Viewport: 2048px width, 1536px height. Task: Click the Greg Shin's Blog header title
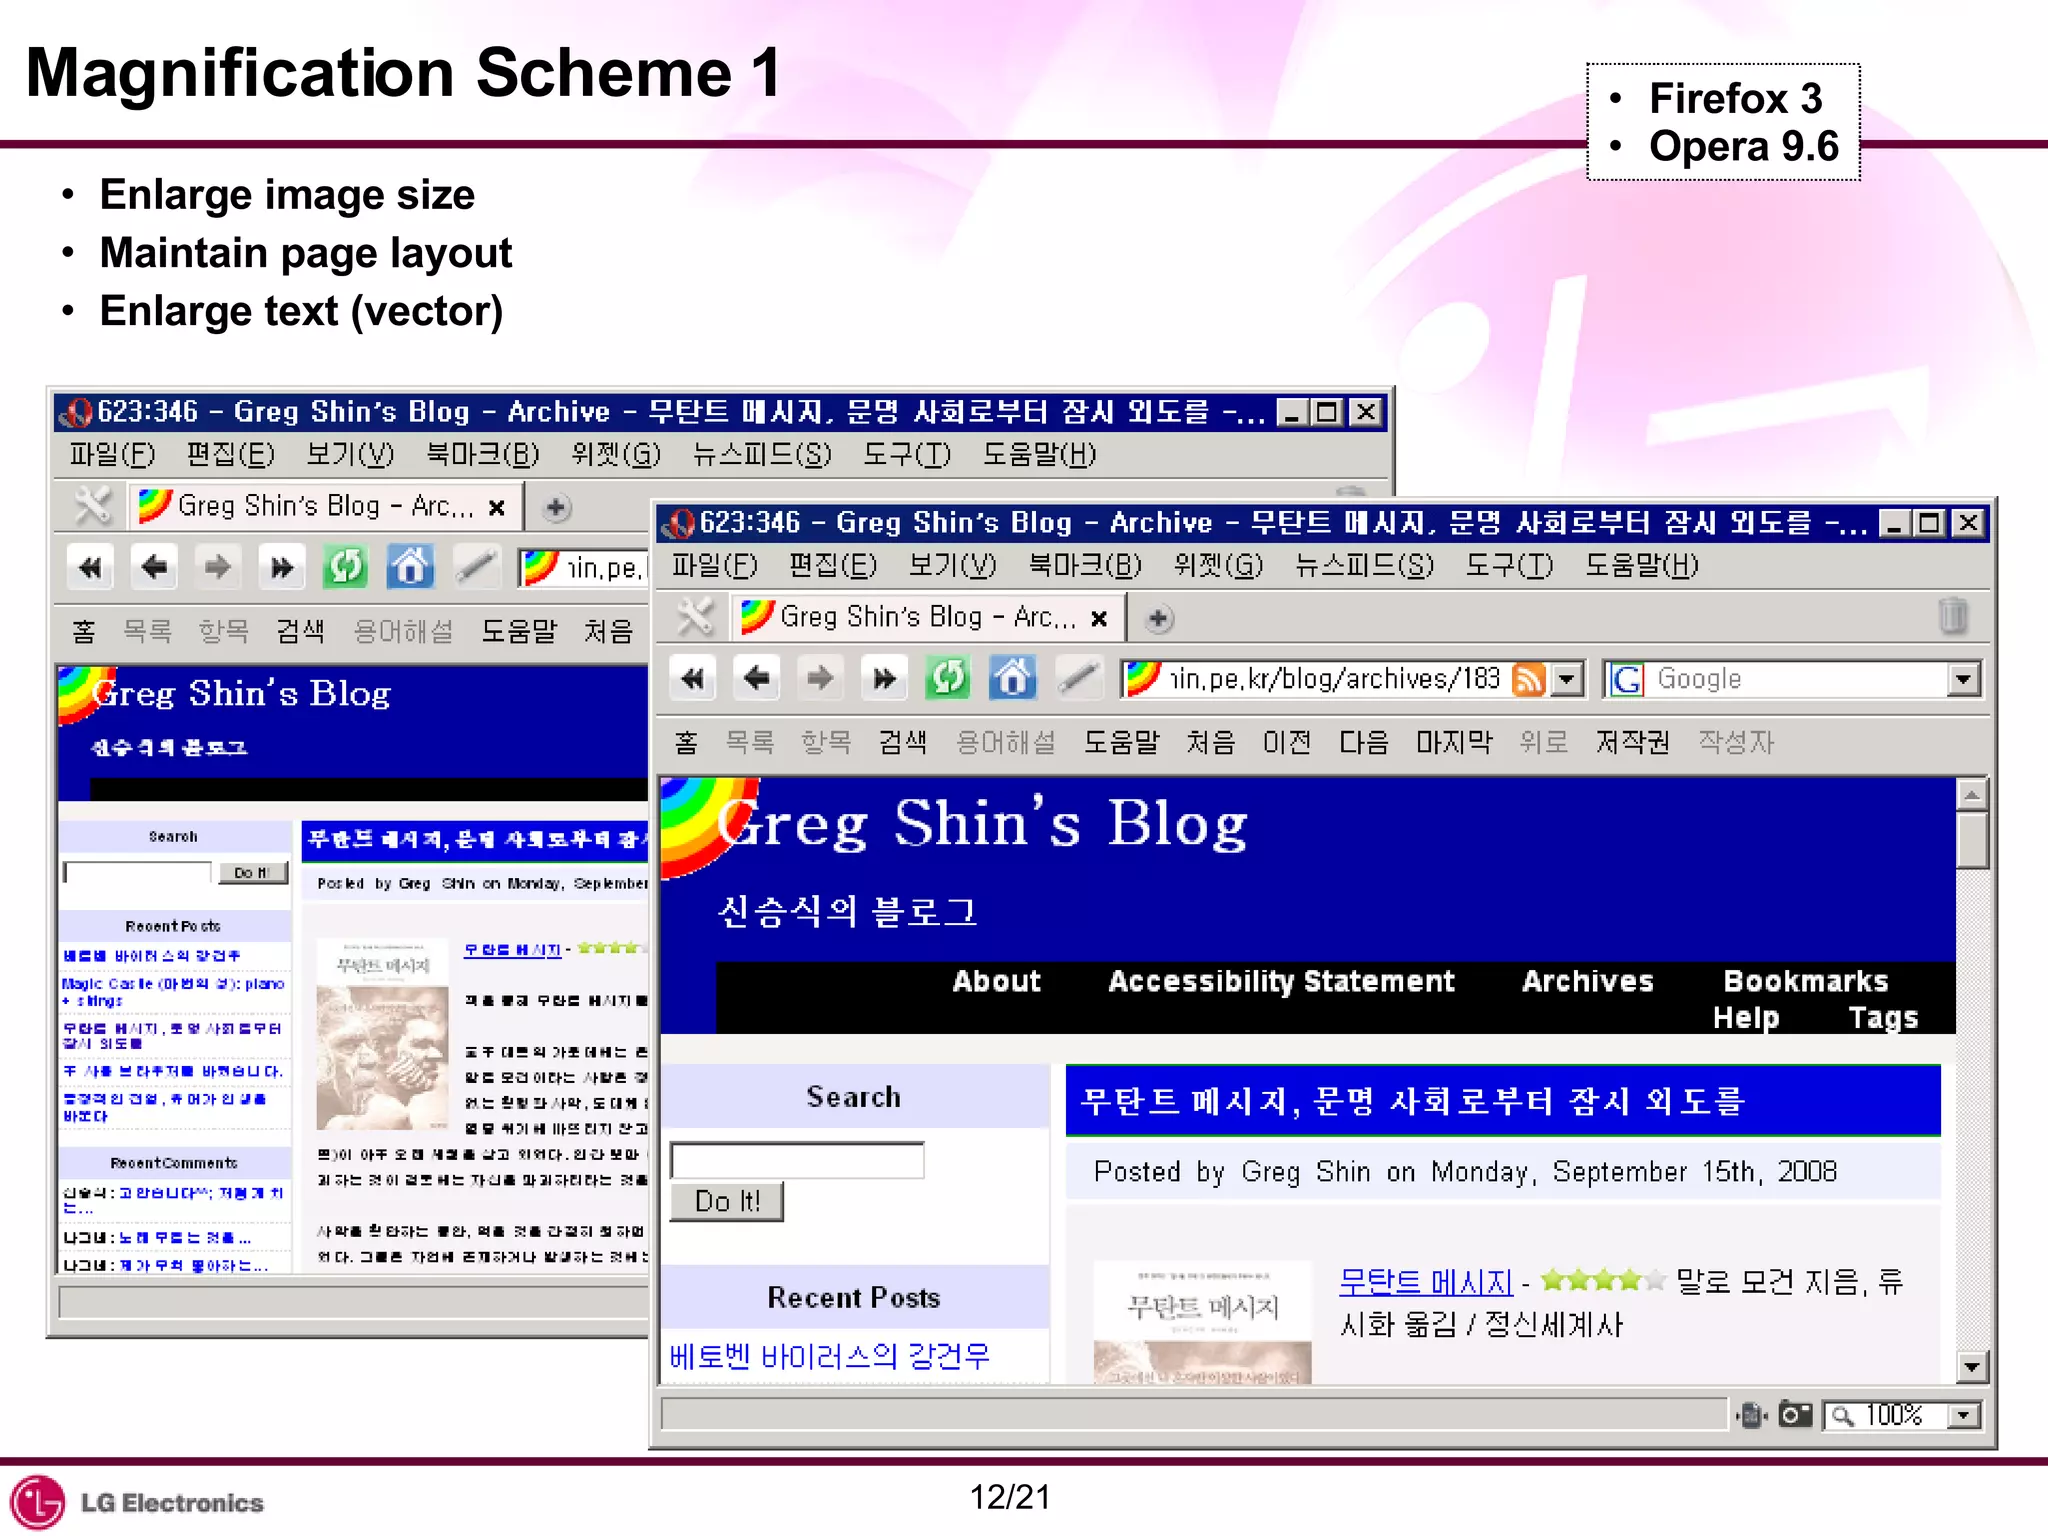[982, 824]
